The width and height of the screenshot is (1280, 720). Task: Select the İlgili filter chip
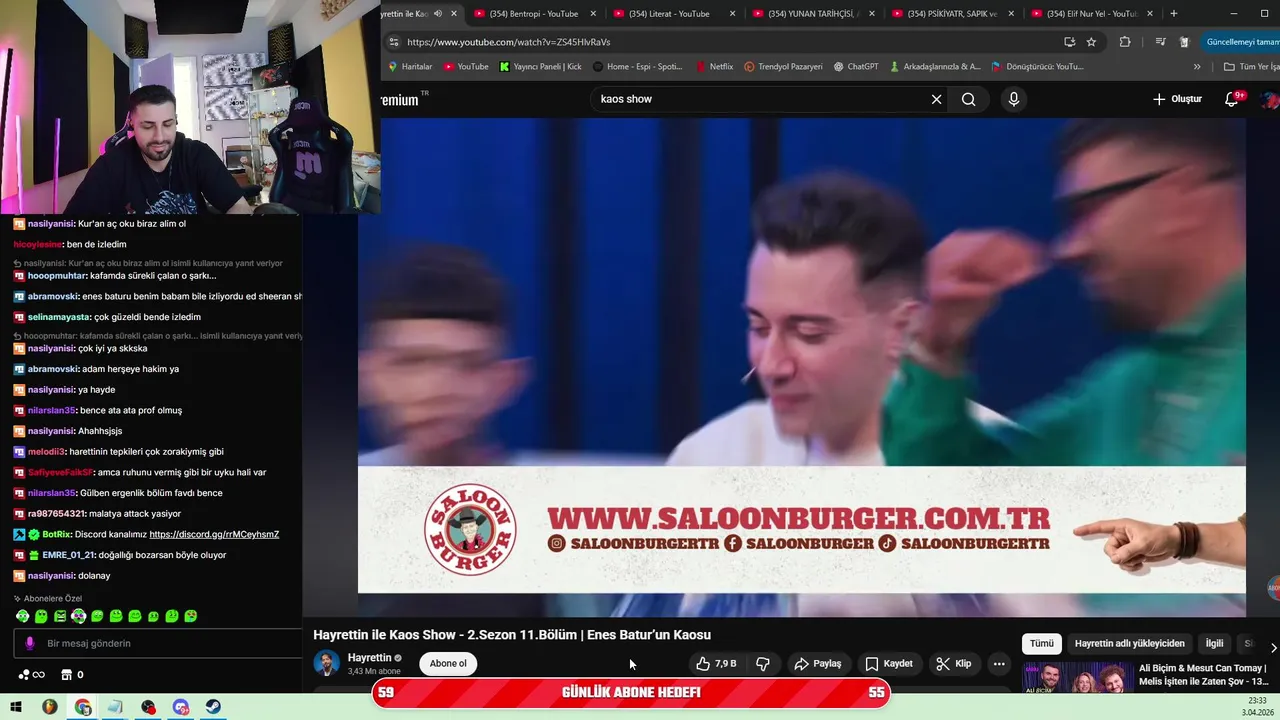coord(1214,644)
